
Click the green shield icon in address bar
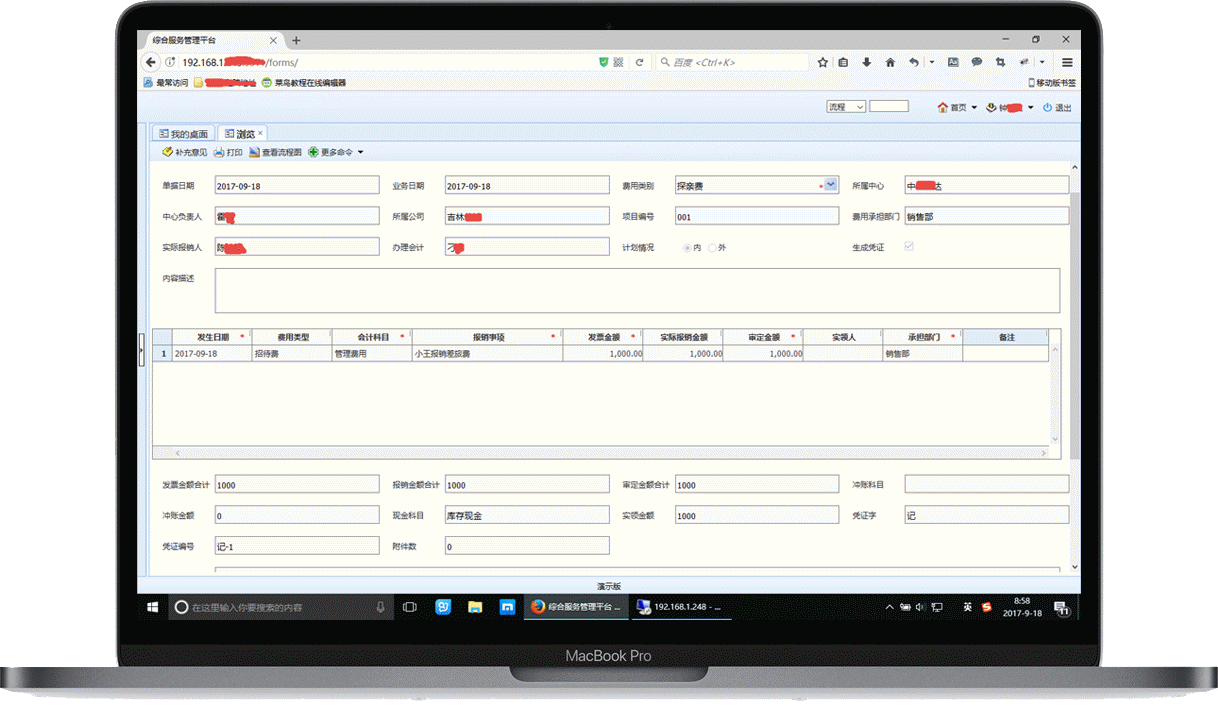[603, 62]
